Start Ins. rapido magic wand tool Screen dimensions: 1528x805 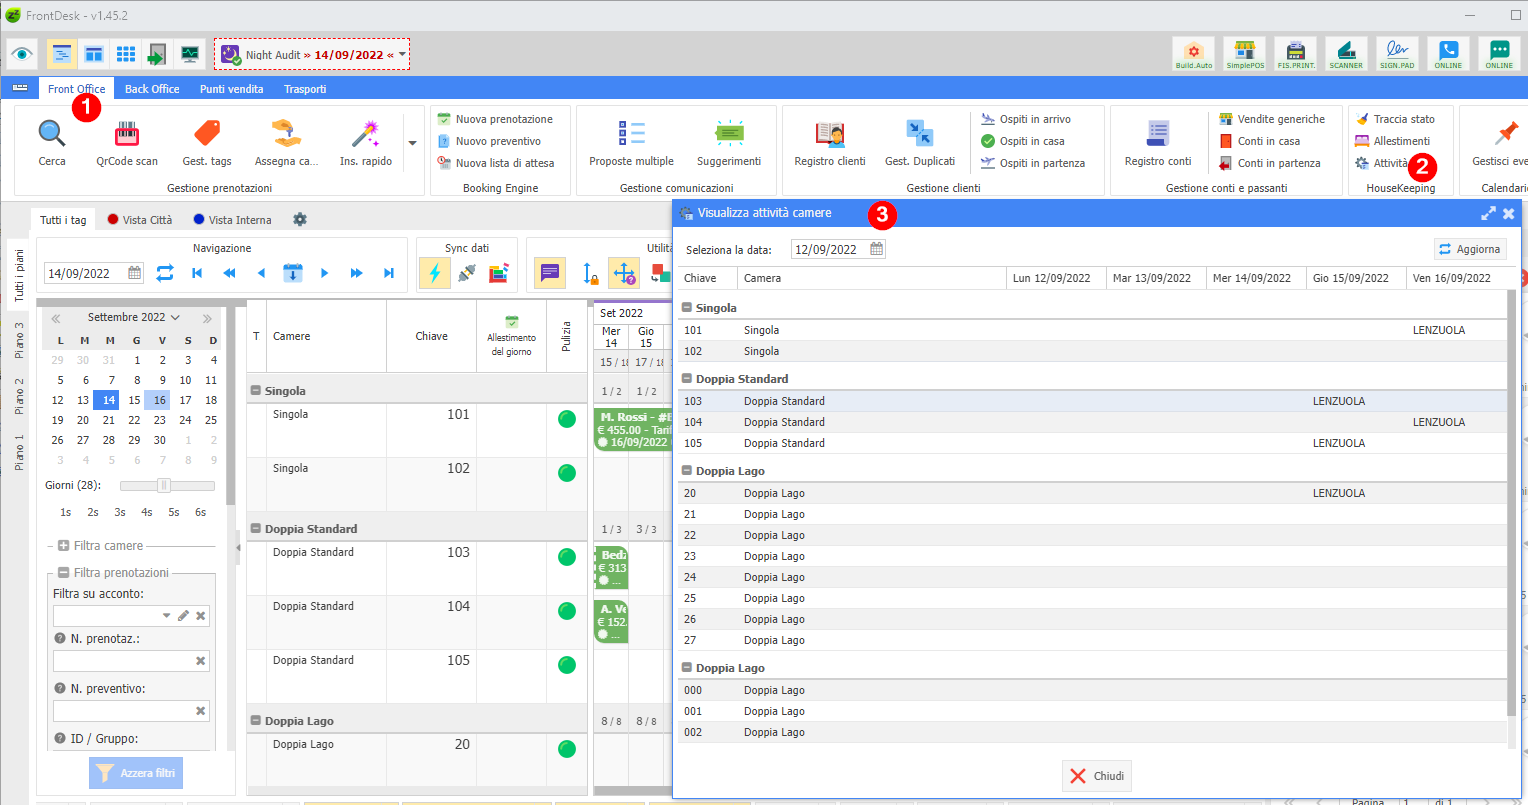[x=366, y=142]
